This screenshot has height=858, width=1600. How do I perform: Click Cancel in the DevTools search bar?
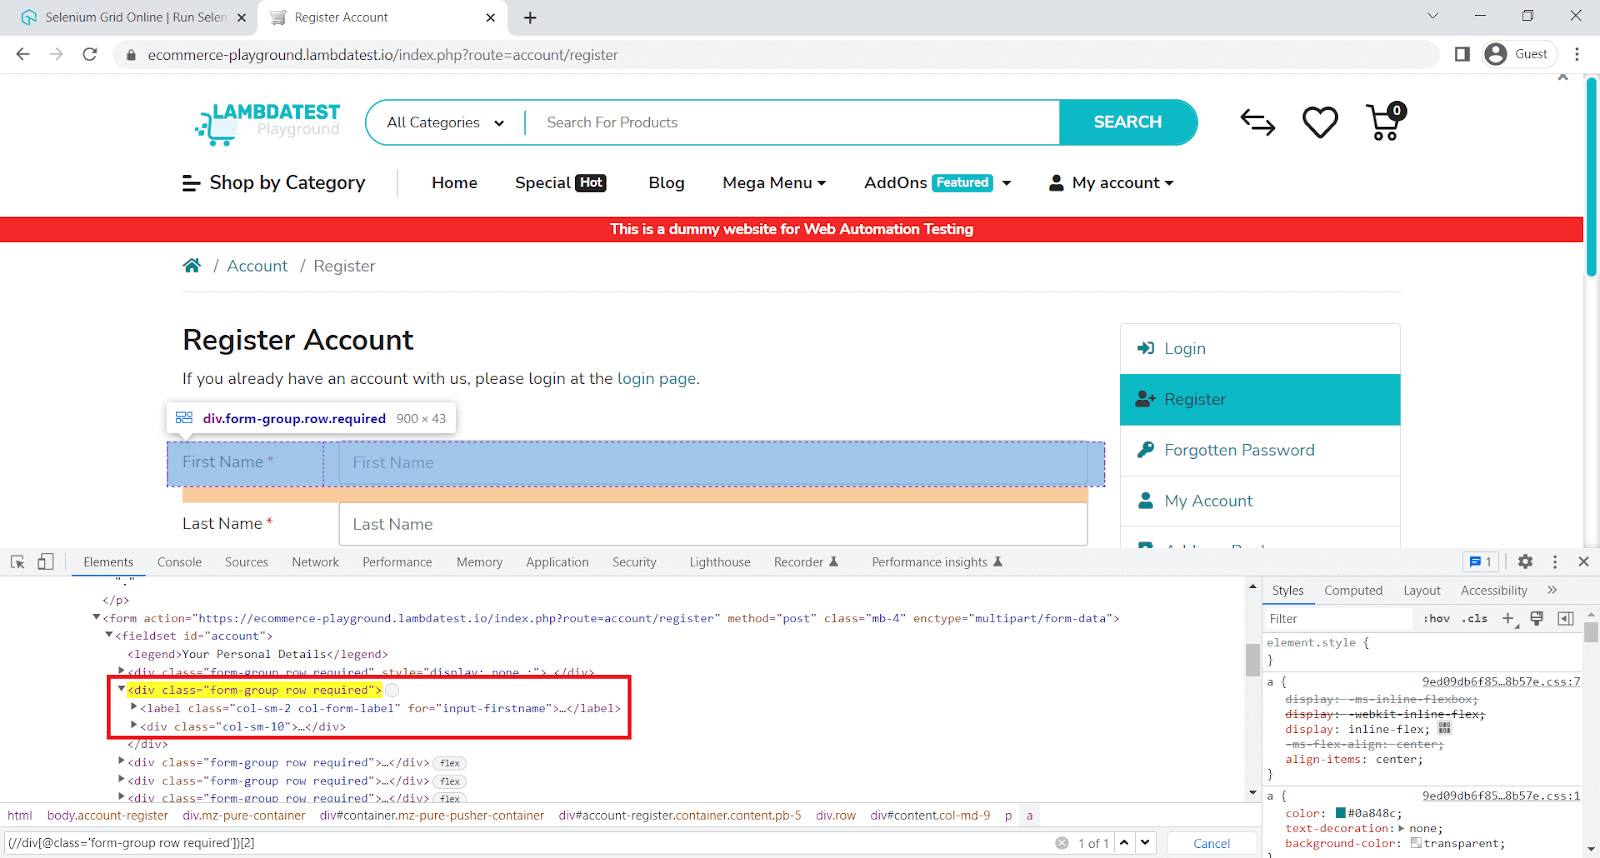tap(1211, 843)
